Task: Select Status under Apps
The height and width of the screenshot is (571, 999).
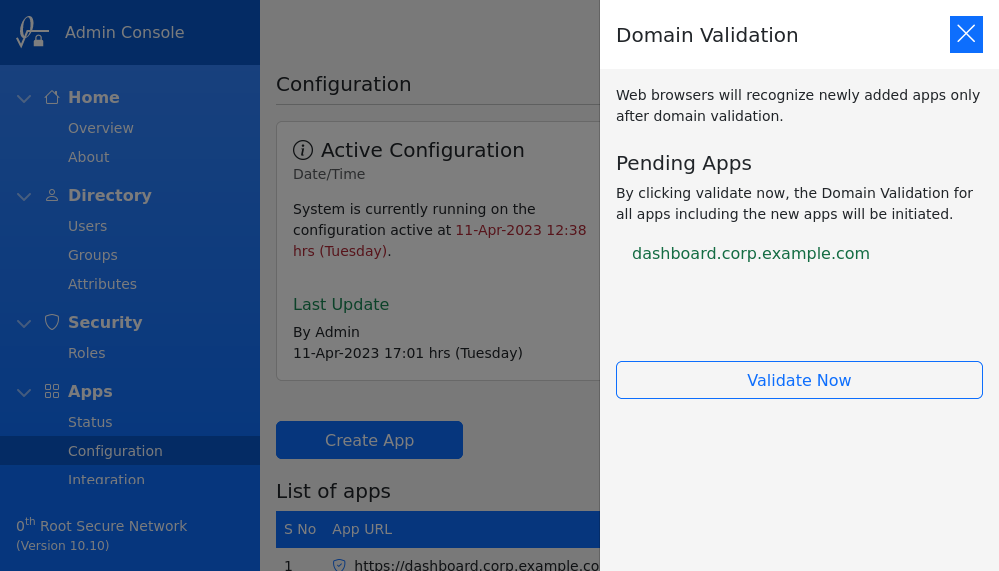Action: [x=90, y=422]
